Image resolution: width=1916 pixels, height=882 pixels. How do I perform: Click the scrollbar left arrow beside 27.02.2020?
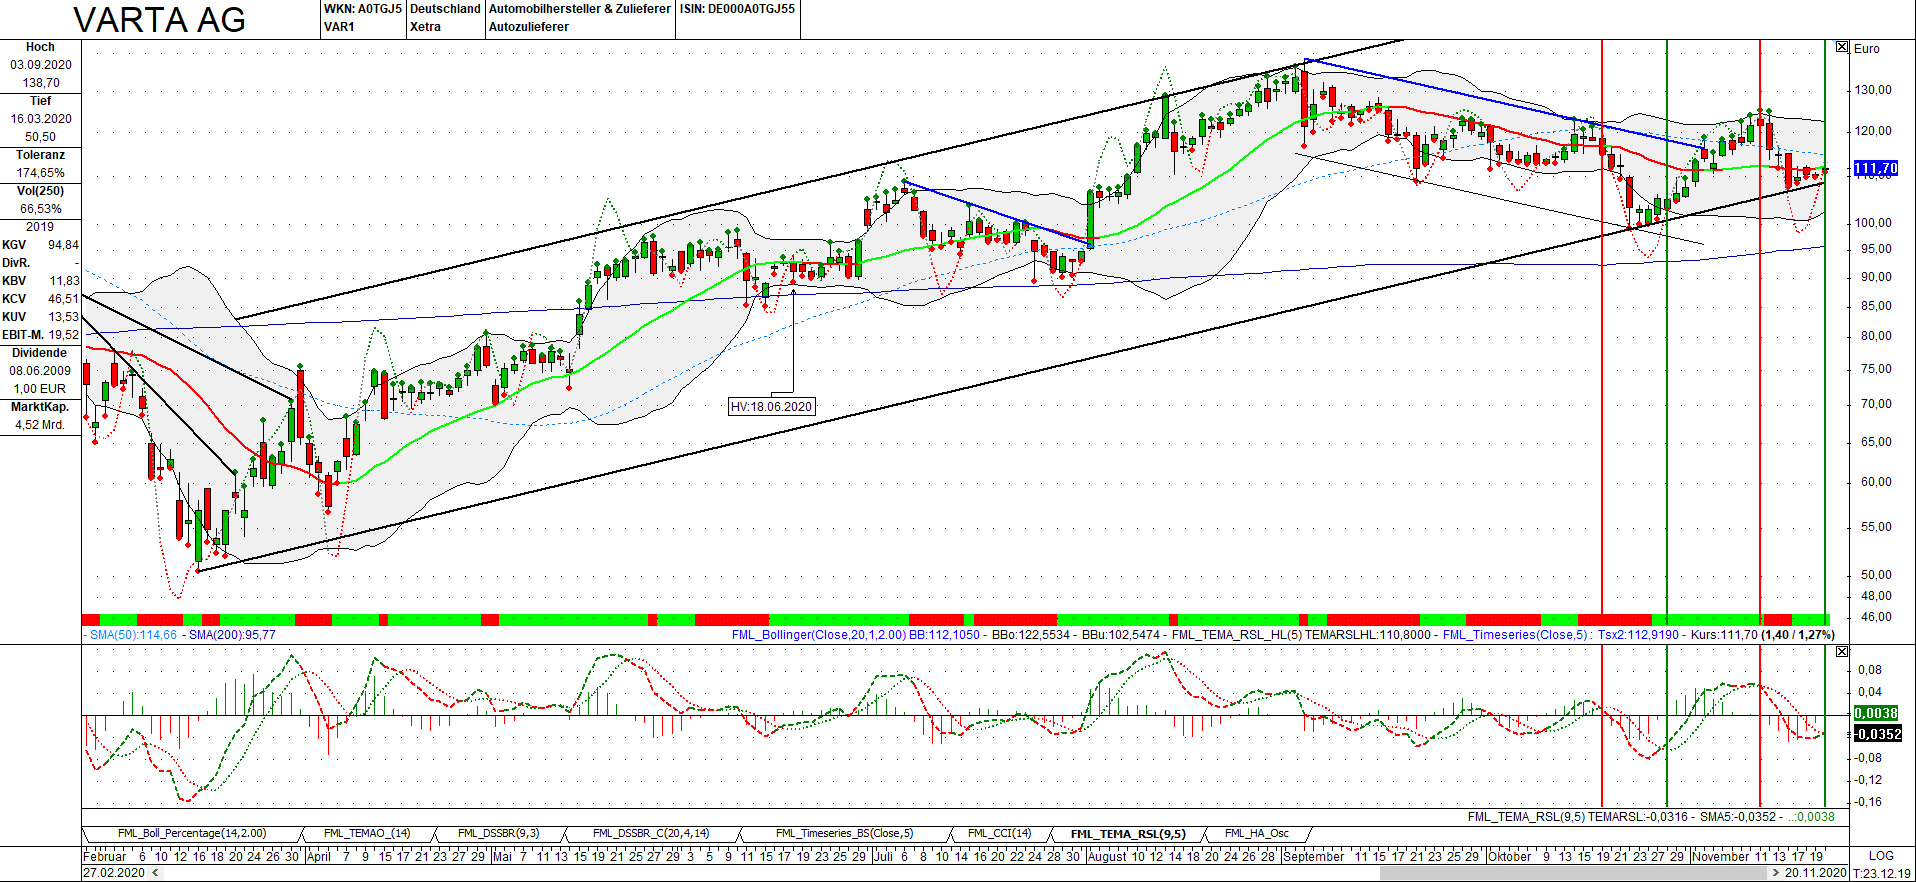[x=155, y=873]
